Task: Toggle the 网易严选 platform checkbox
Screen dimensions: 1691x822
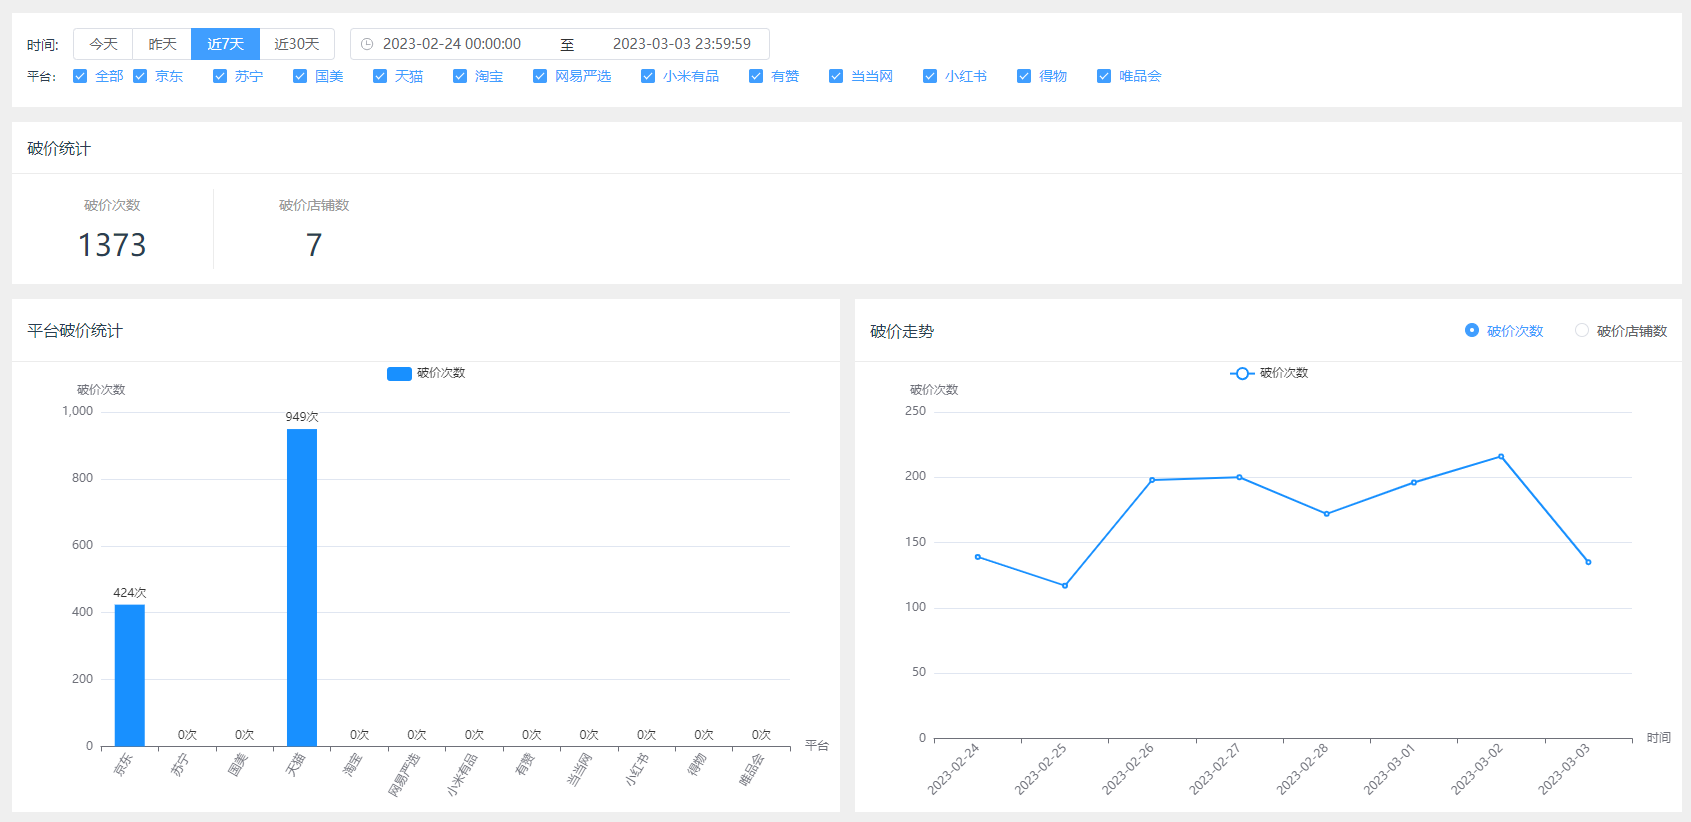Action: coord(540,76)
